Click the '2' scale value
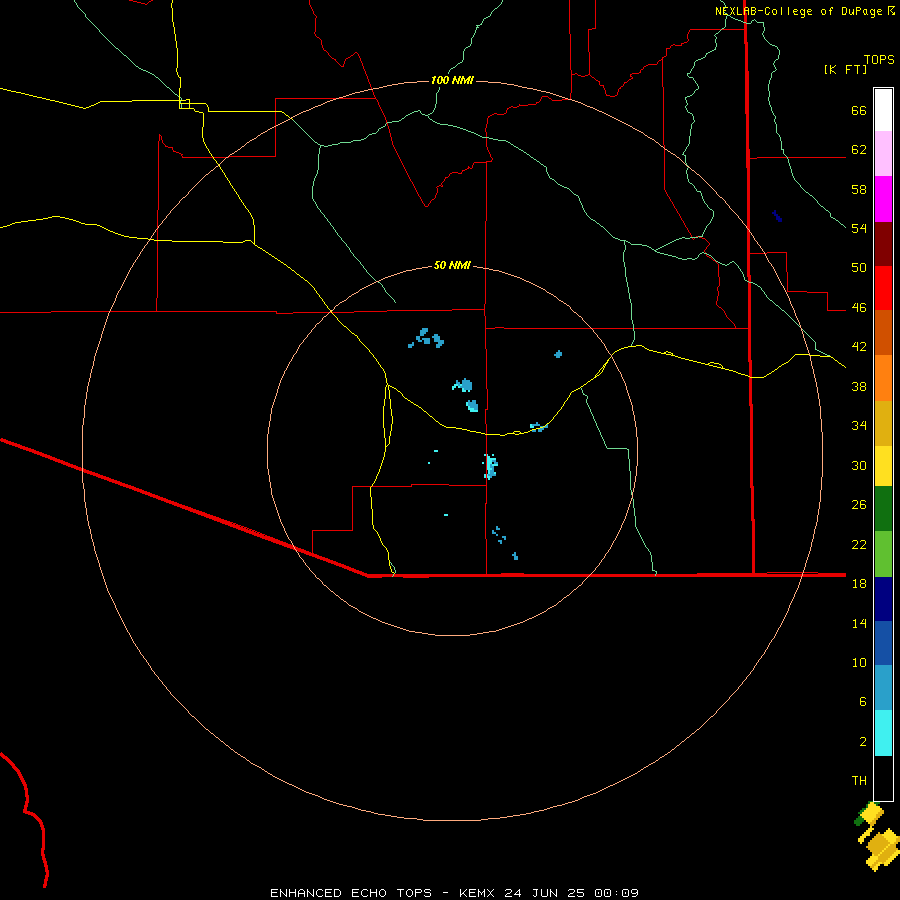 point(863,742)
